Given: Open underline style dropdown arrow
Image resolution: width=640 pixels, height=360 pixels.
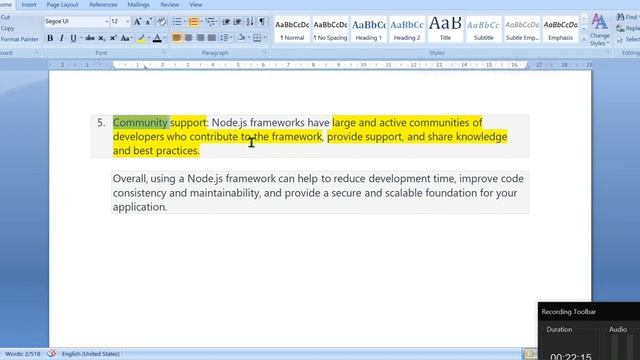Looking at the screenshot, I should (80, 38).
